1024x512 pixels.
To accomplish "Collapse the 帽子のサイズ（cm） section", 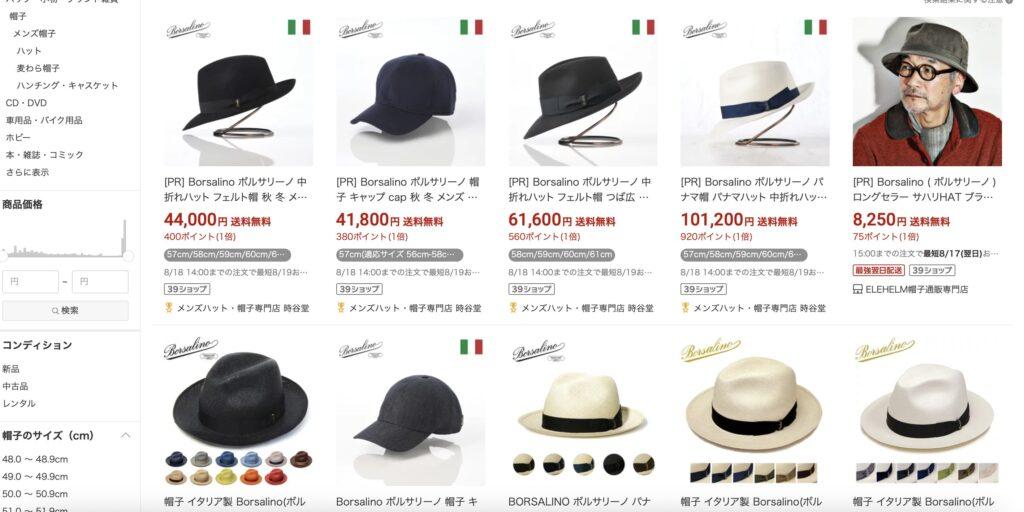I will 126,435.
